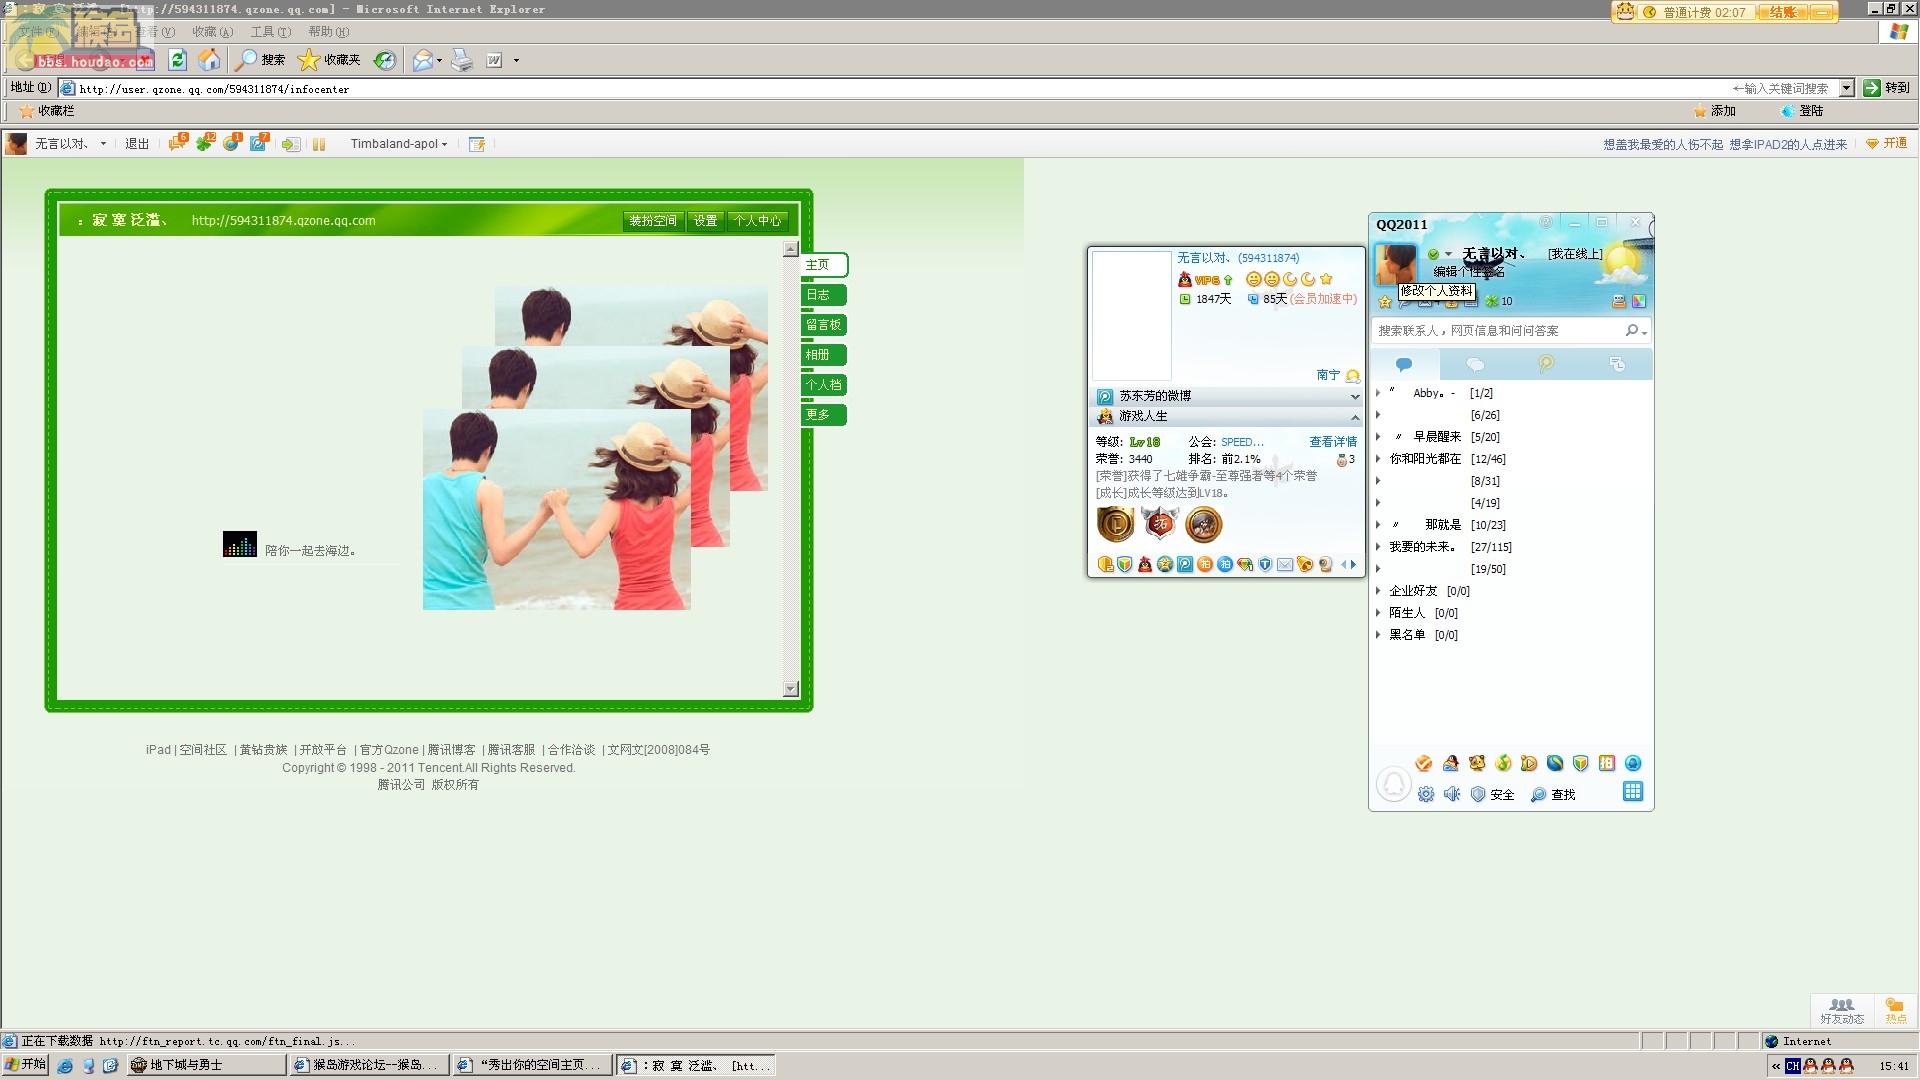The image size is (1920, 1080).
Task: Open messages icon with badge 6
Action: [178, 143]
